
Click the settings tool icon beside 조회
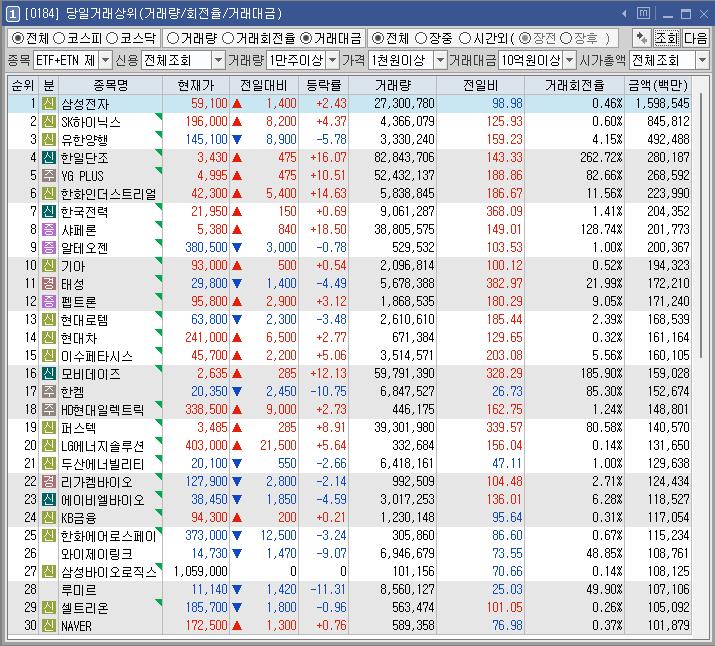[641, 38]
